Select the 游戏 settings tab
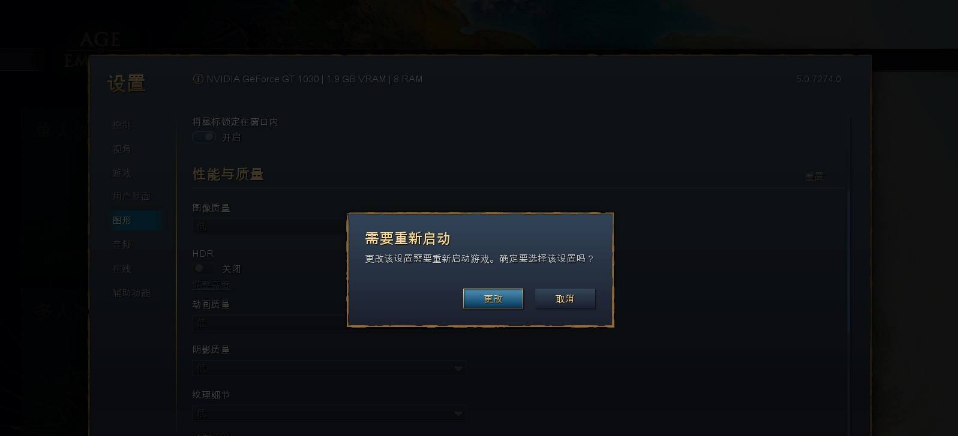Image resolution: width=958 pixels, height=436 pixels. [x=122, y=173]
